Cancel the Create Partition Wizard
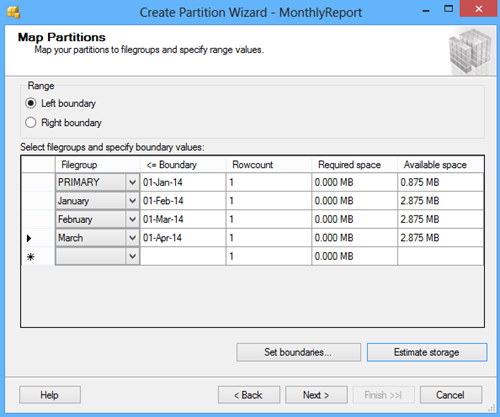This screenshot has width=500, height=417. tap(451, 395)
